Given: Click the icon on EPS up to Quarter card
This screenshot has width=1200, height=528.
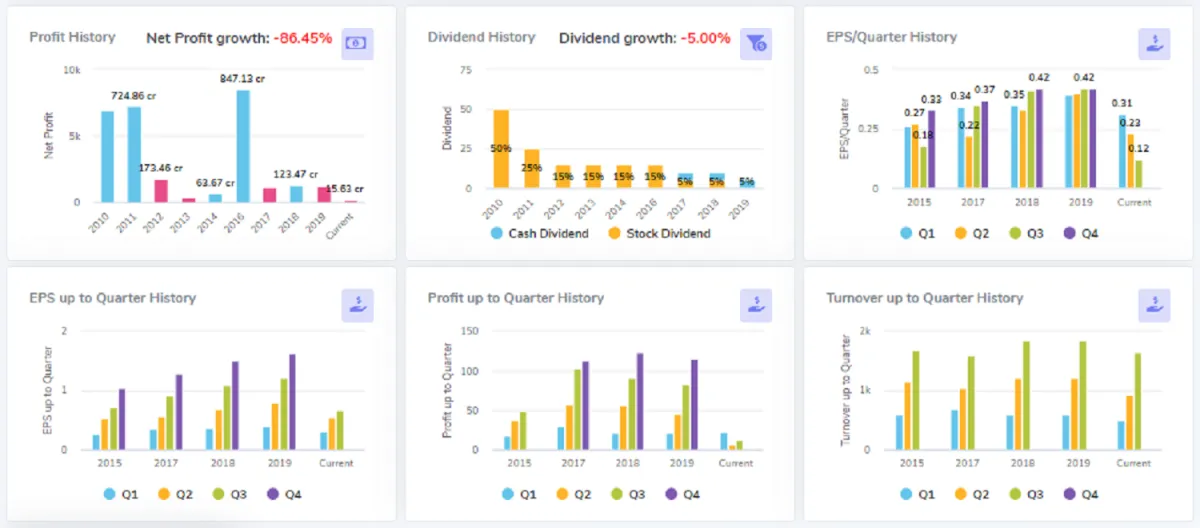Looking at the screenshot, I should [357, 305].
